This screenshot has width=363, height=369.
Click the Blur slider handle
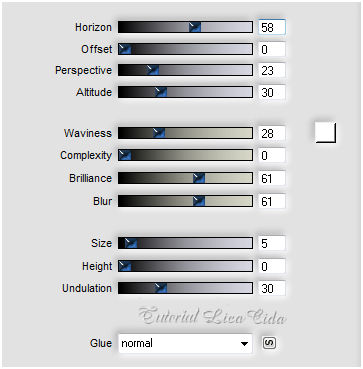pos(199,201)
